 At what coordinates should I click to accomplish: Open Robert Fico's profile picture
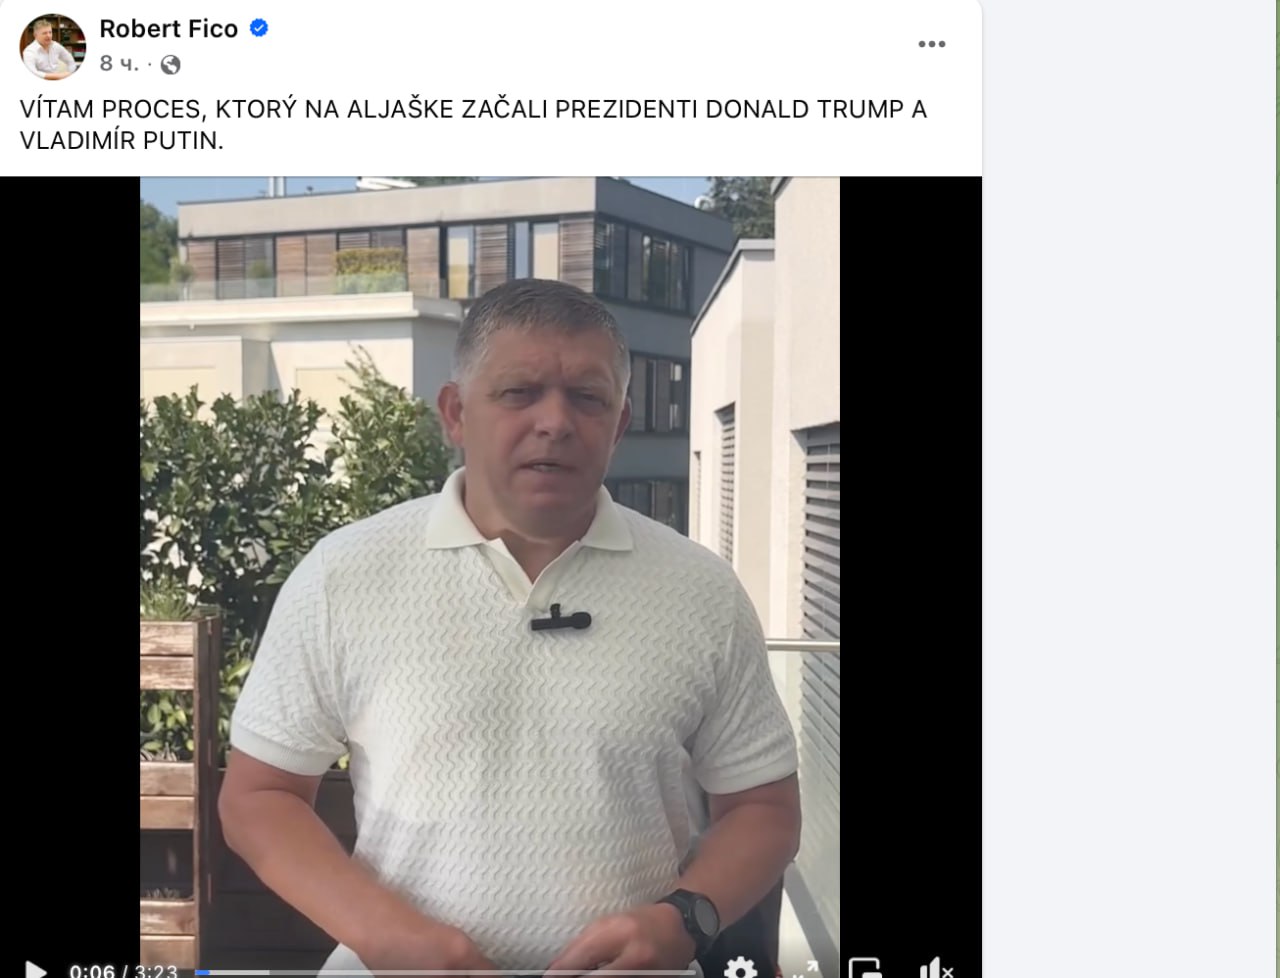53,47
